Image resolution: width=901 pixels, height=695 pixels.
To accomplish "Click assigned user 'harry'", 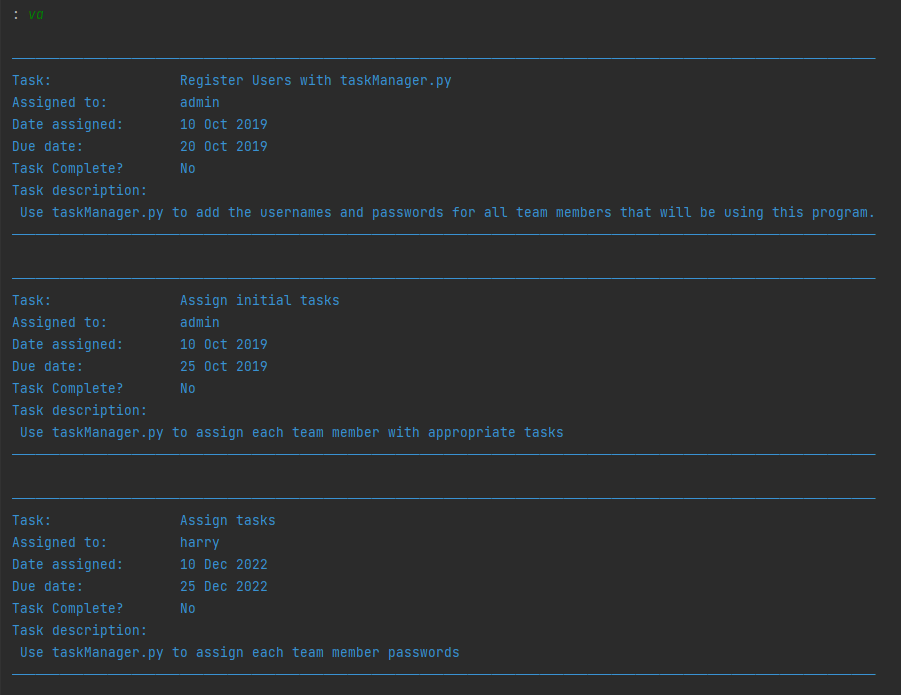I will 199,543.
